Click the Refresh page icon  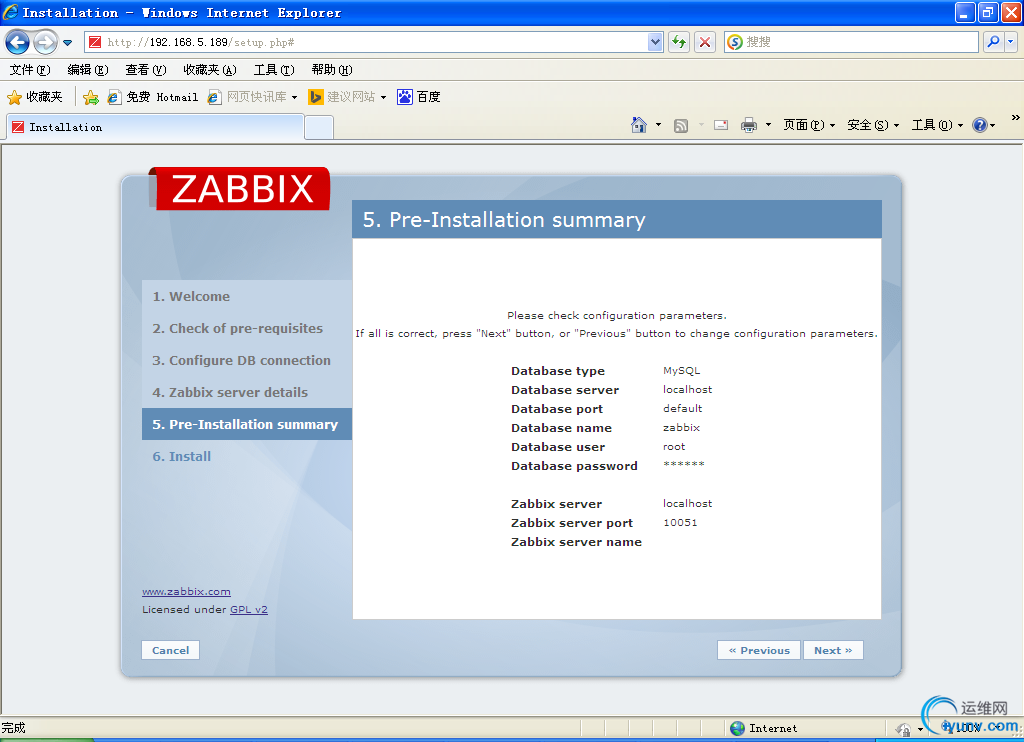[679, 42]
